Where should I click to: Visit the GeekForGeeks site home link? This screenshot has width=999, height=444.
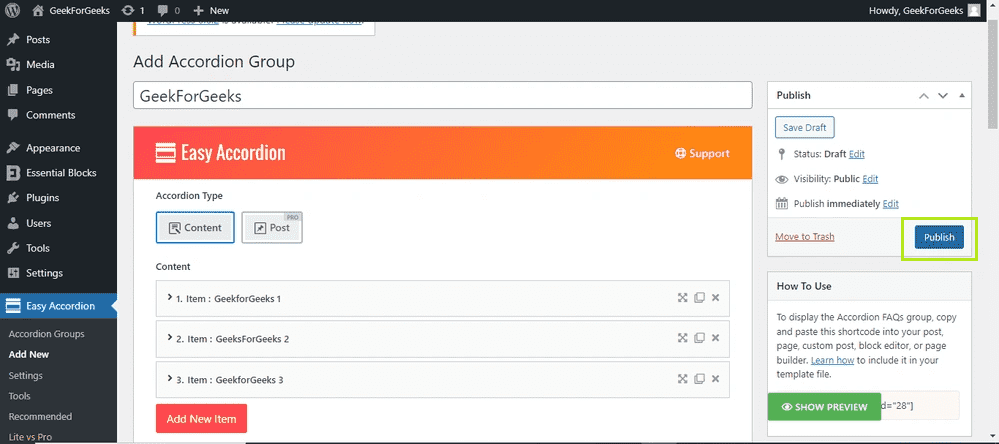point(70,10)
